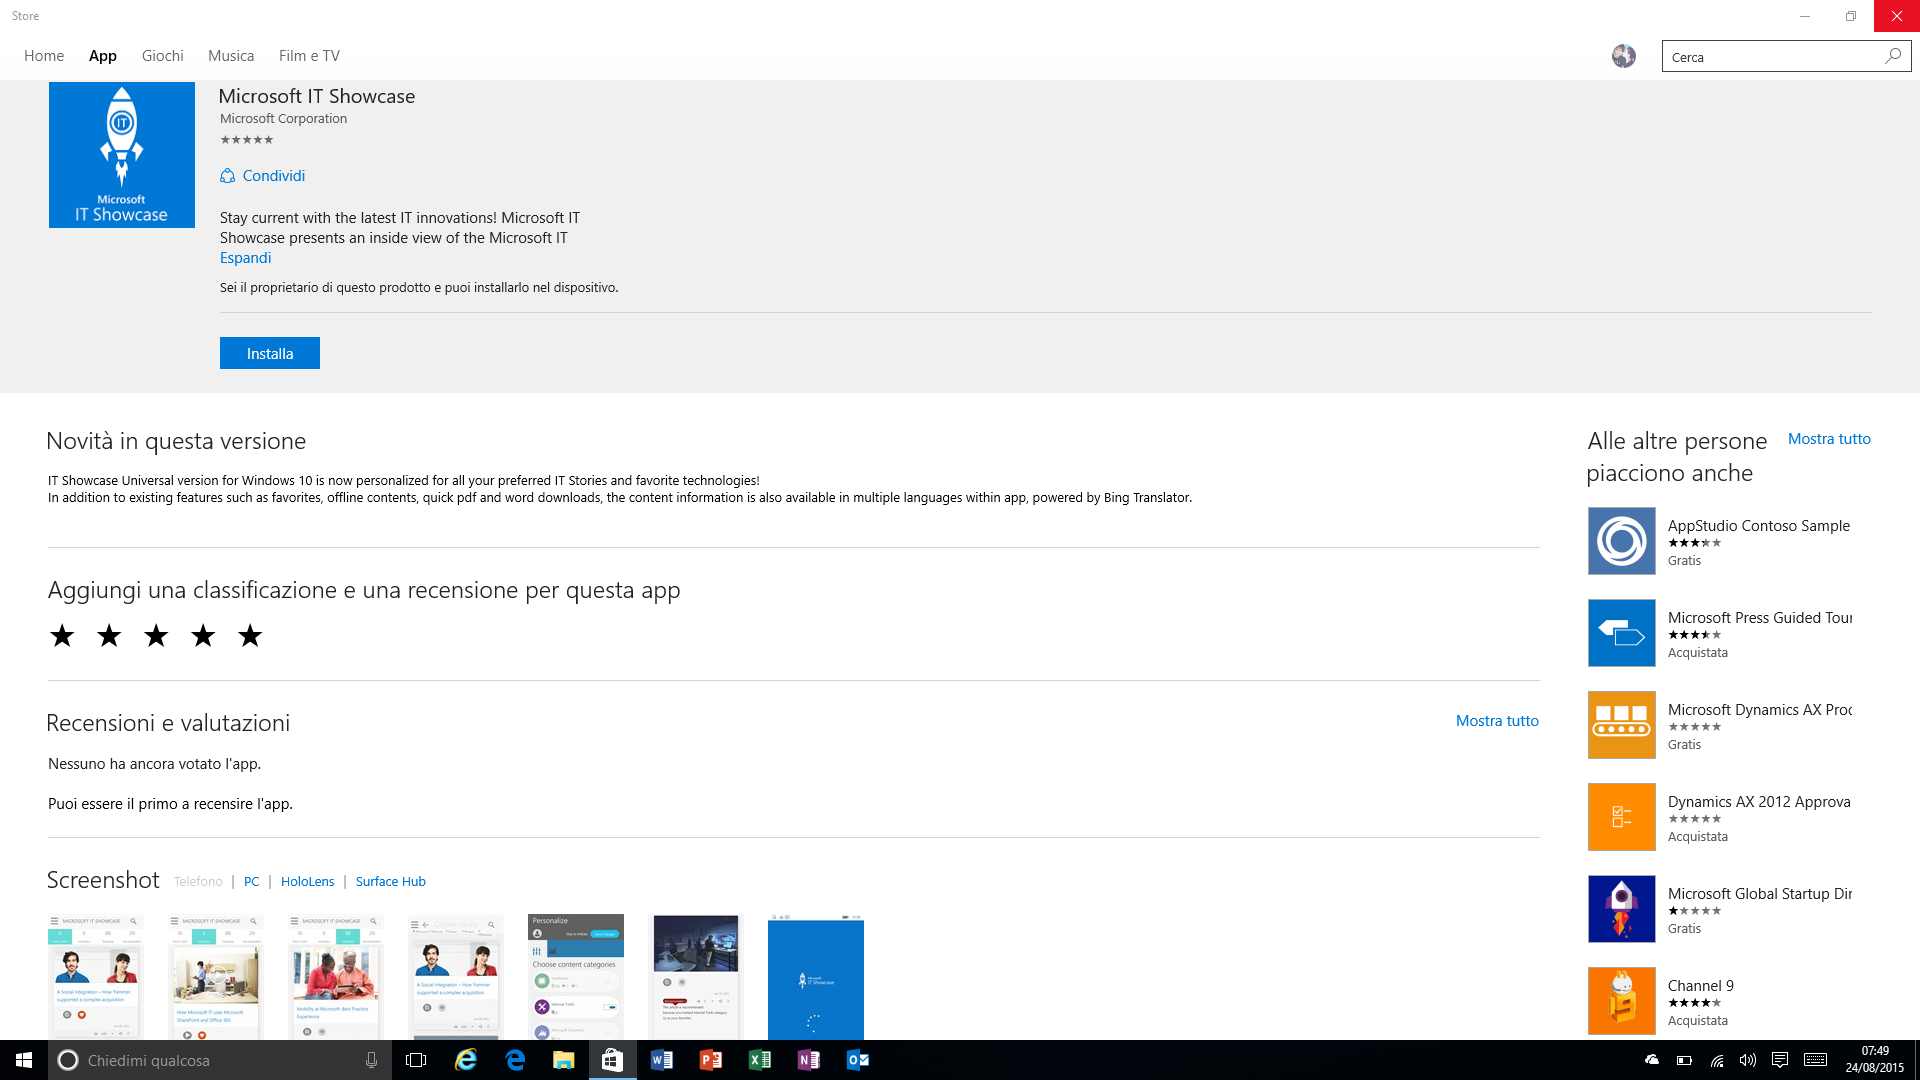Click the OneDrive cloud tray icon
1920x1080 pixels.
tap(1652, 1060)
